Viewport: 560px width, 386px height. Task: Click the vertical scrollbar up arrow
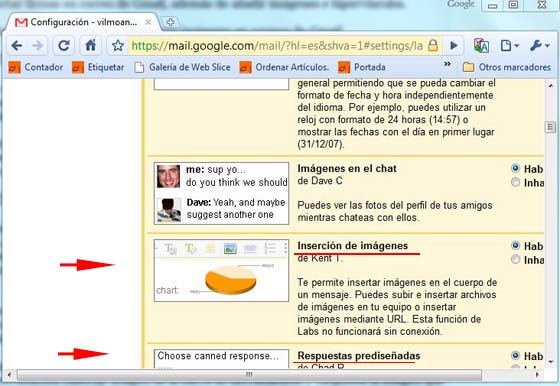pyautogui.click(x=550, y=86)
